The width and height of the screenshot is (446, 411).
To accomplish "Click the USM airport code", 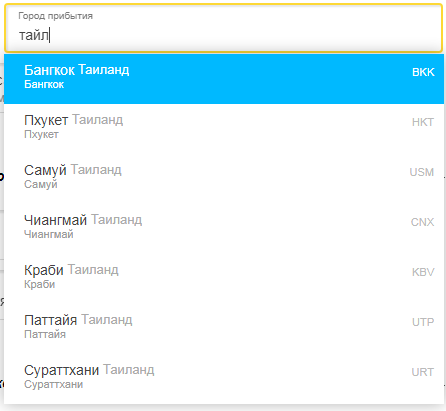I will [x=422, y=172].
